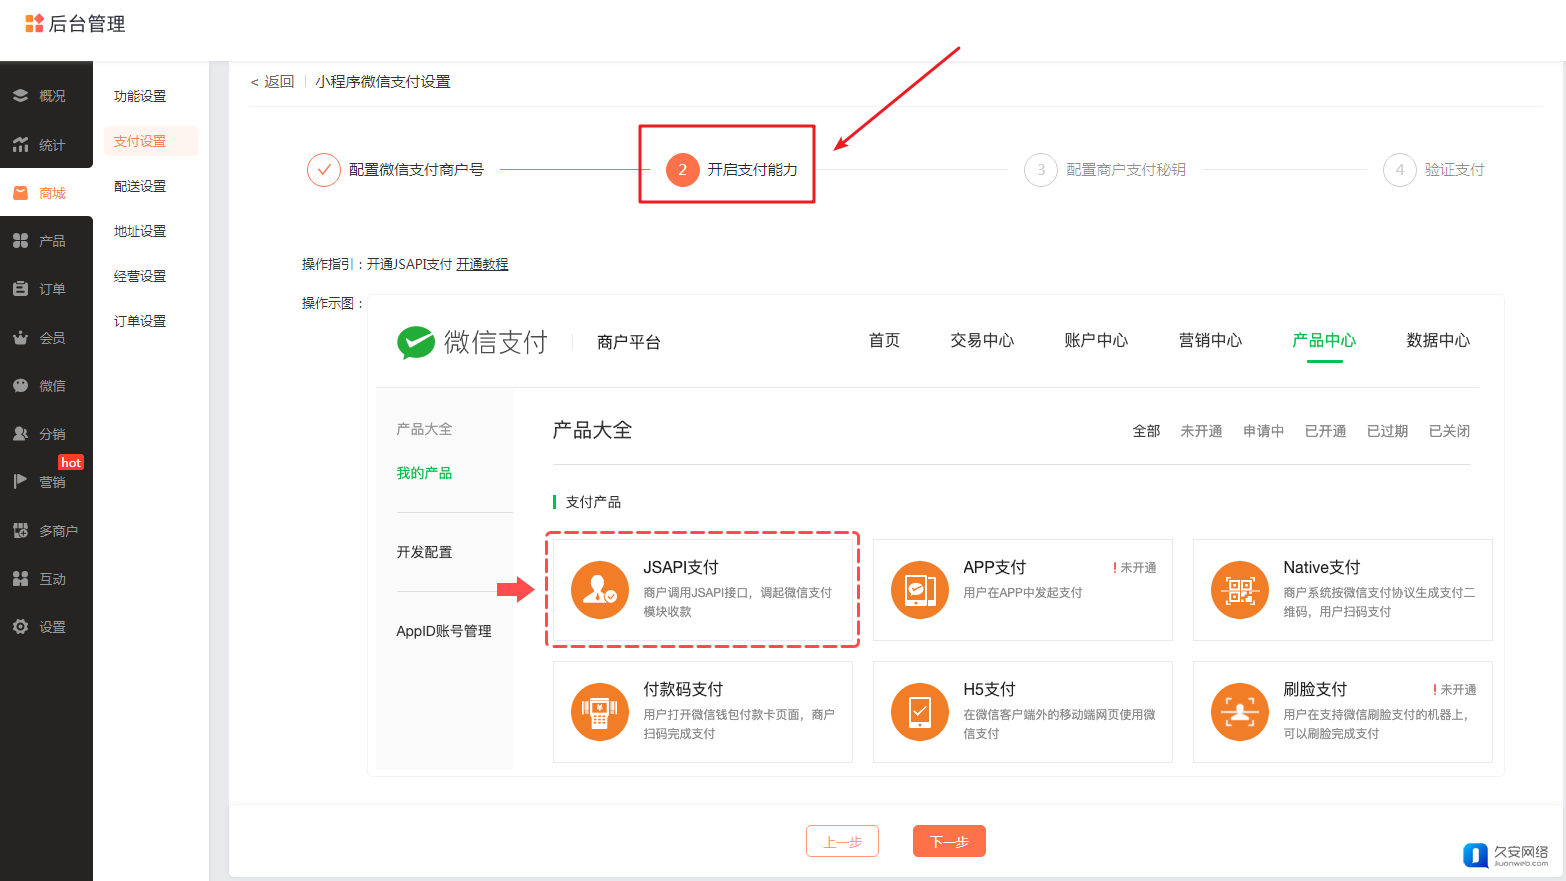
Task: Click the 验证支付 step label
Action: coord(1454,170)
